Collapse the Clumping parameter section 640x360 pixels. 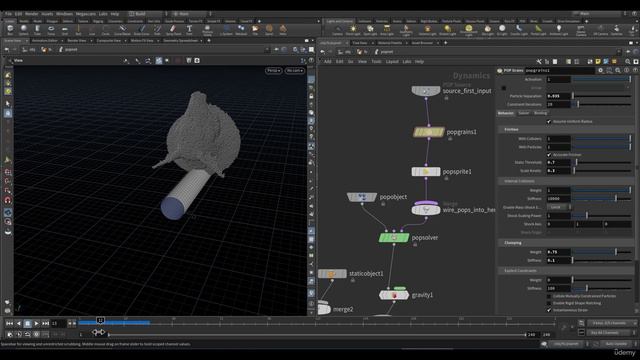513,243
